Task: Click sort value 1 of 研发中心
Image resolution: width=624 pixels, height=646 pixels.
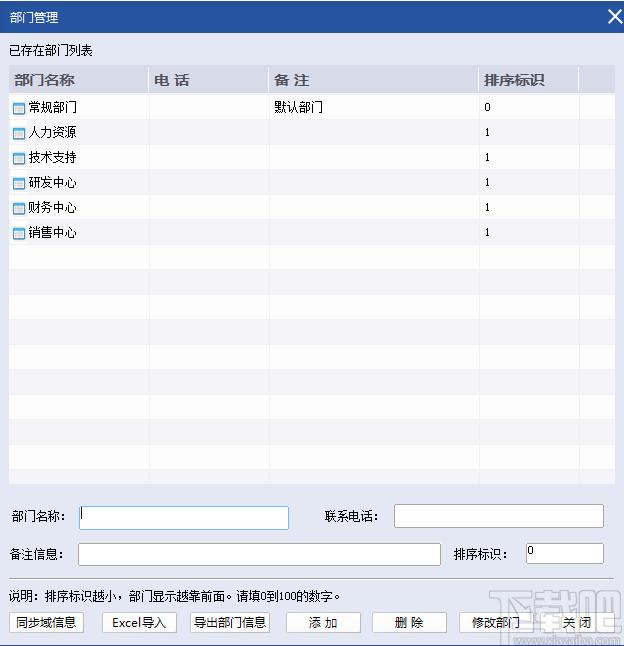Action: pos(487,183)
